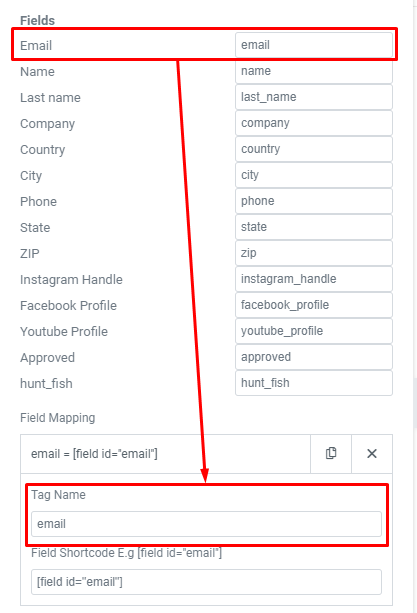Click the Field Shortcode input box

(206, 582)
